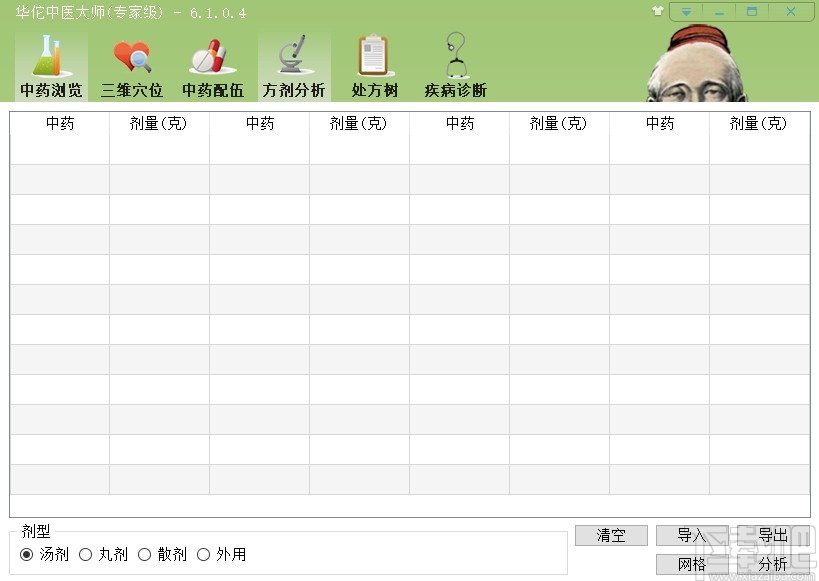This screenshot has width=819, height=581.
Task: Open the 三维穴位 acupoint viewer
Action: [x=132, y=66]
